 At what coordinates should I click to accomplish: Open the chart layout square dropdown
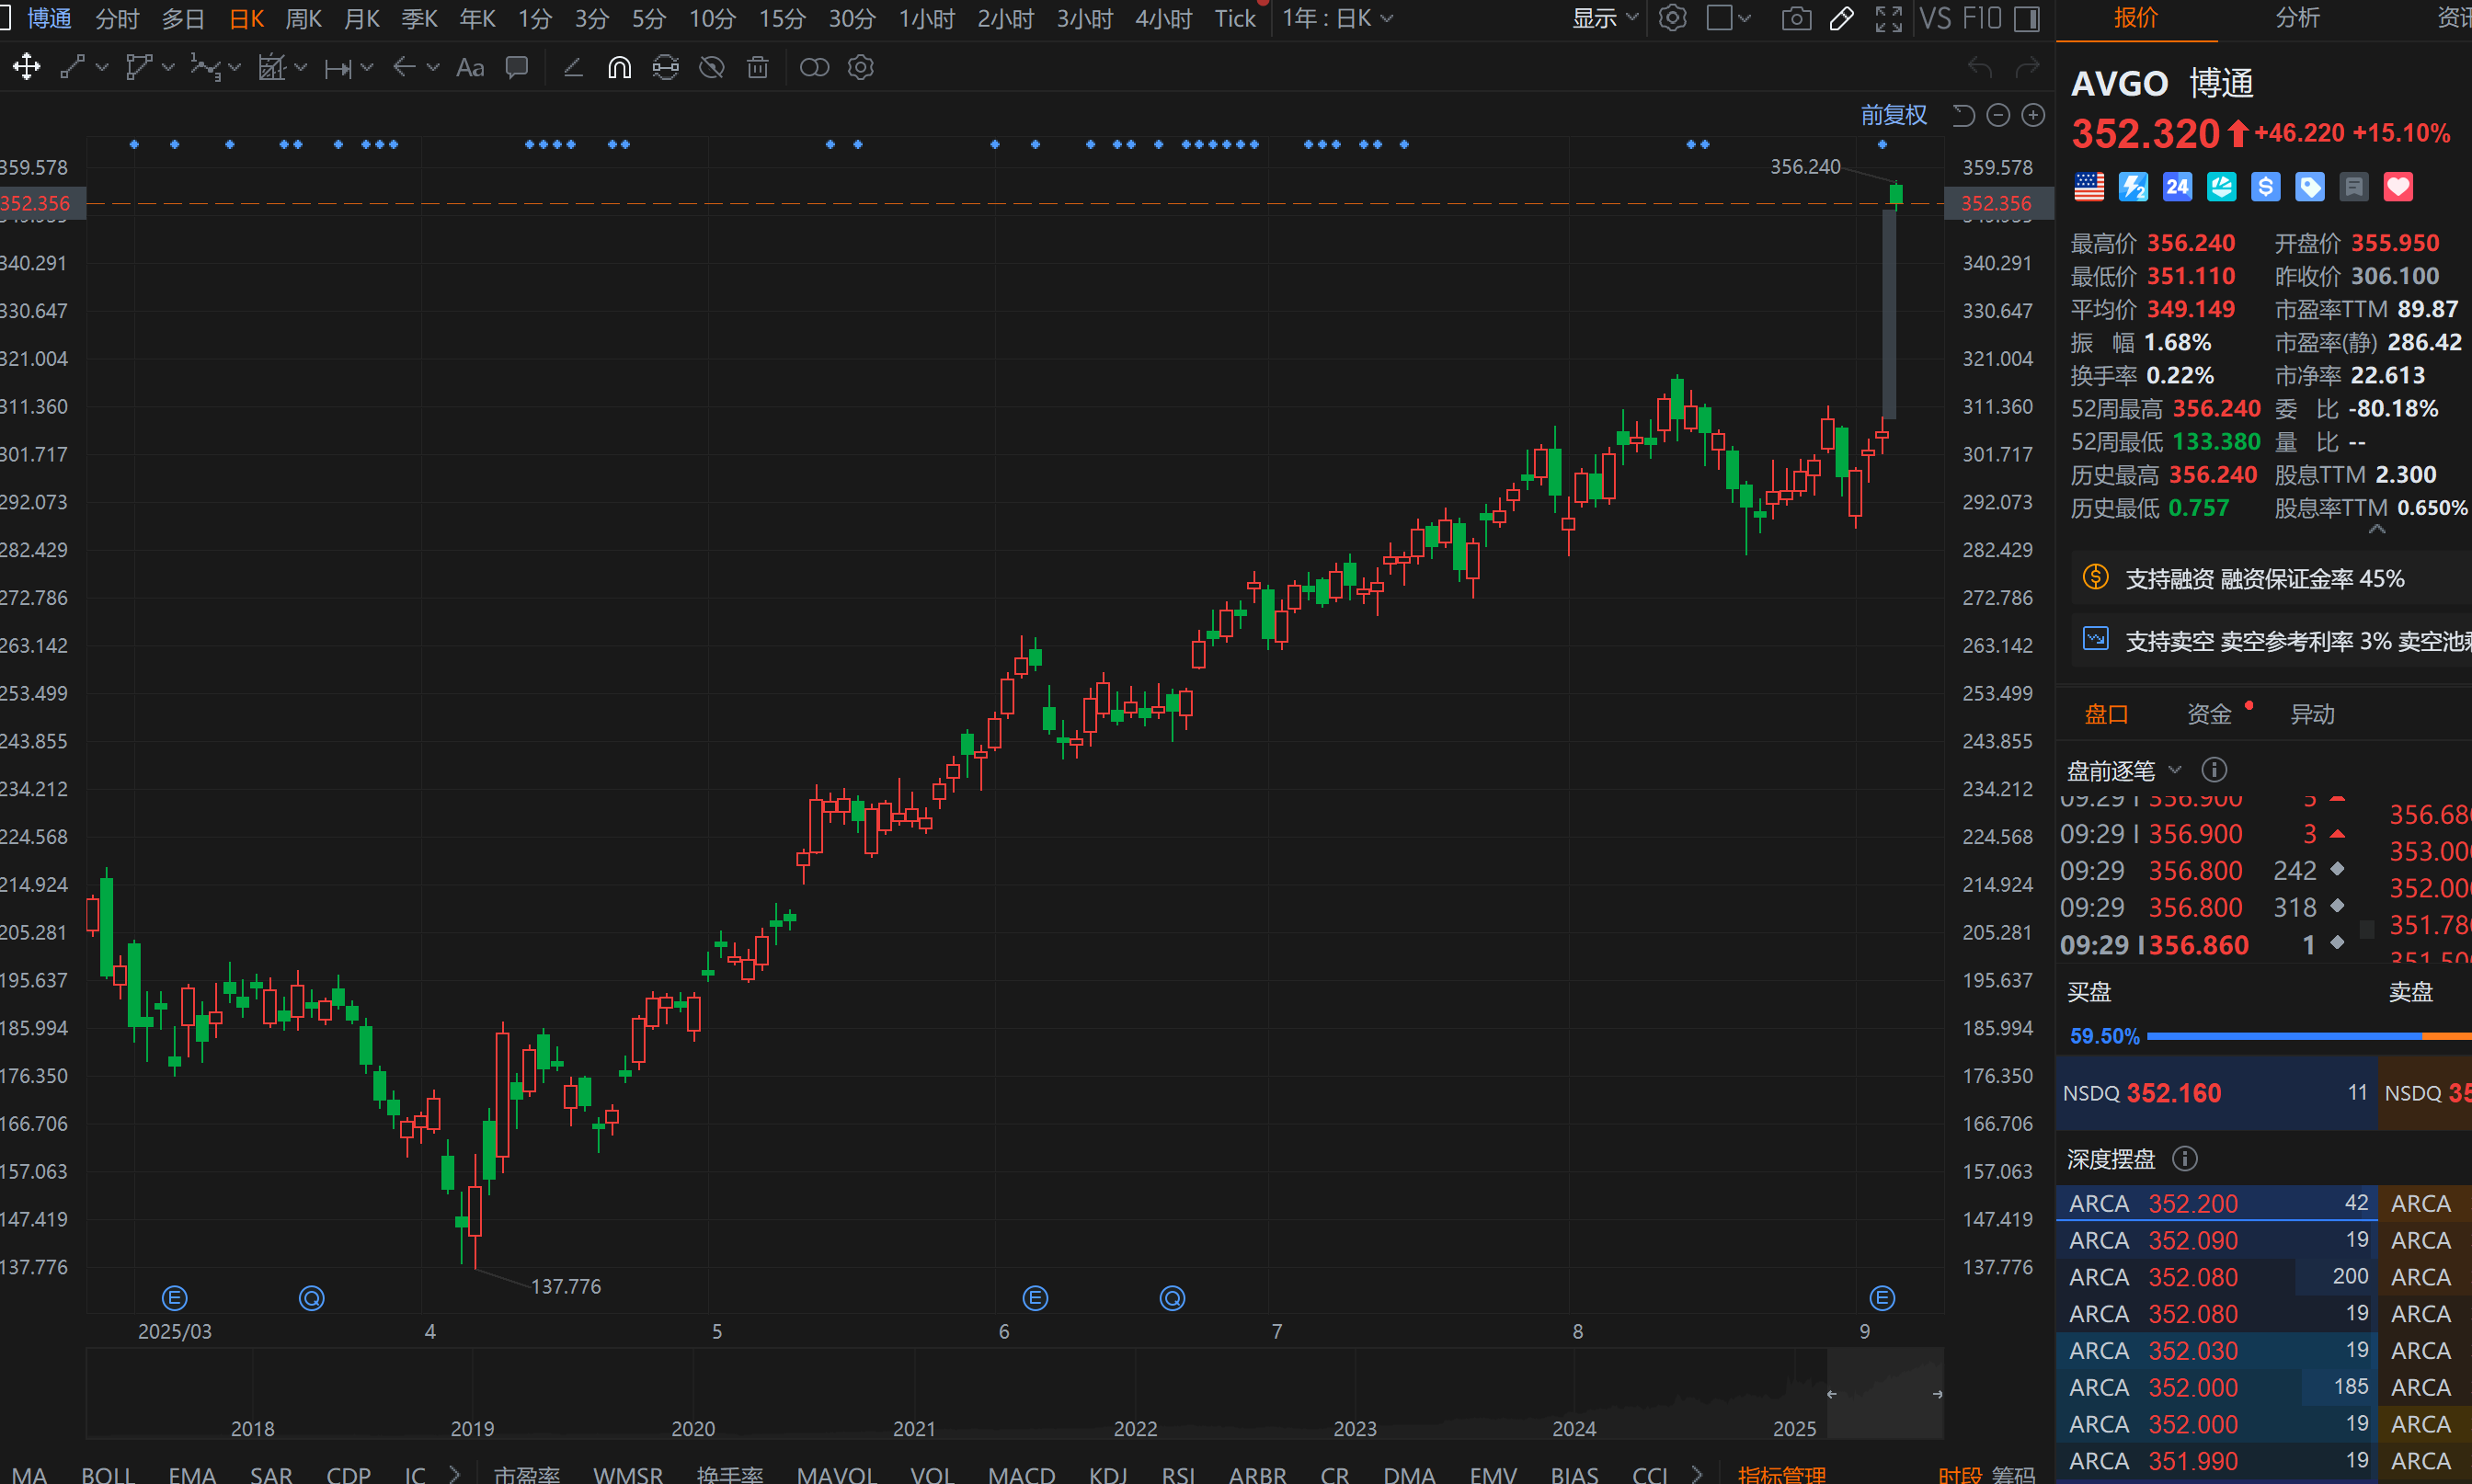1729,18
